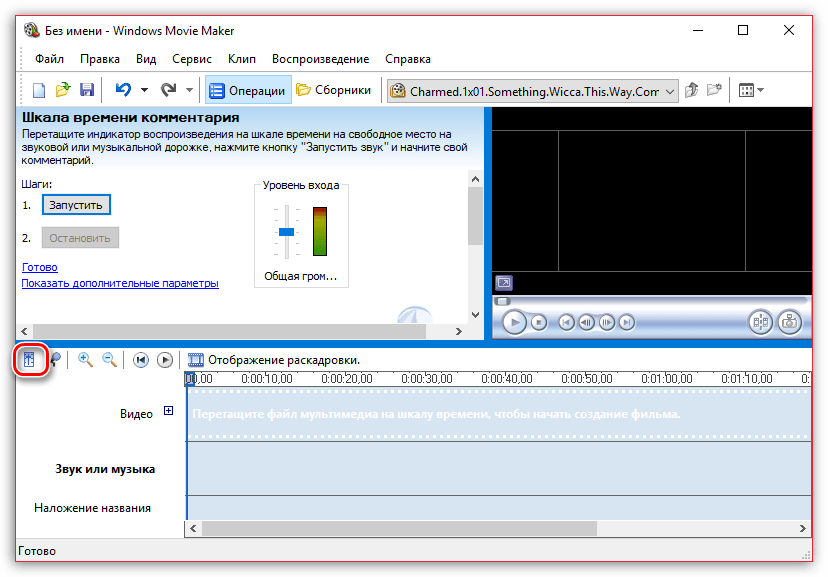The height and width of the screenshot is (577, 828).
Task: Step to the next frame in preview
Action: 607,322
